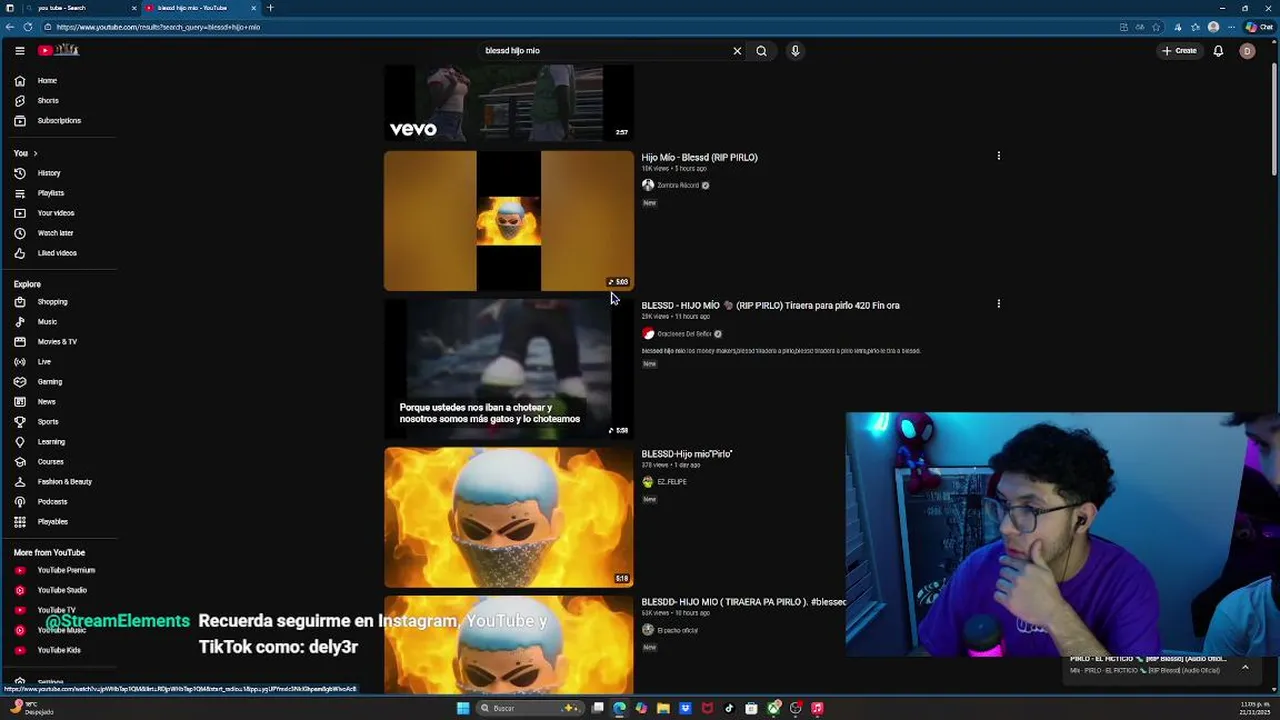
Task: Open YouTube notifications bell
Action: [x=1218, y=51]
